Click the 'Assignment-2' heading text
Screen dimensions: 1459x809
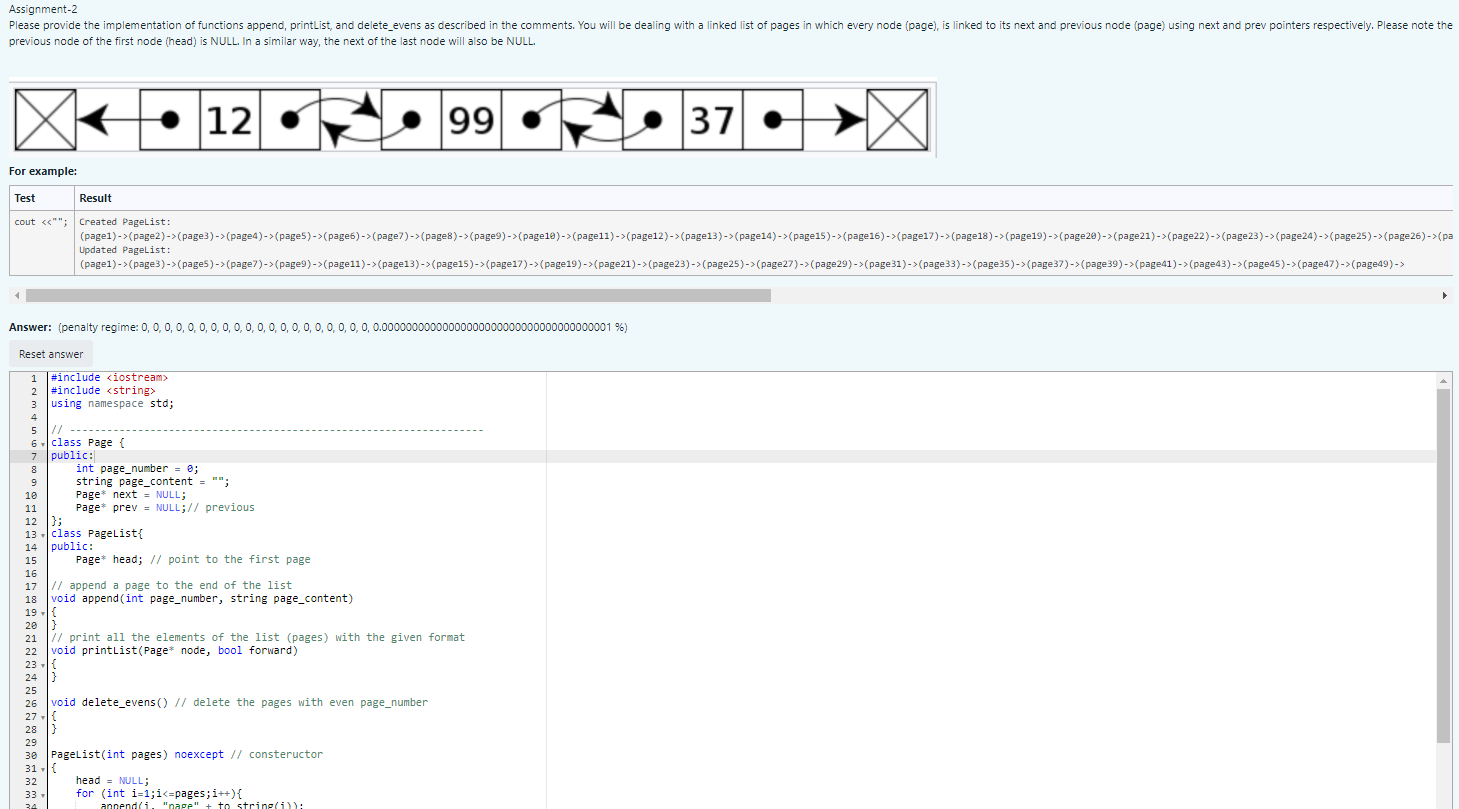tap(43, 9)
